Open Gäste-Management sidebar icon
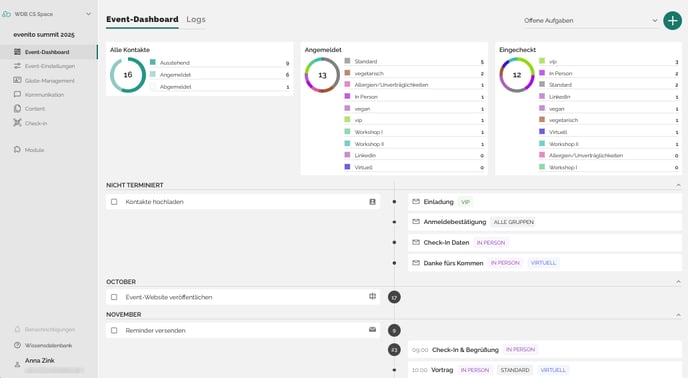688x378 pixels. tap(17, 80)
